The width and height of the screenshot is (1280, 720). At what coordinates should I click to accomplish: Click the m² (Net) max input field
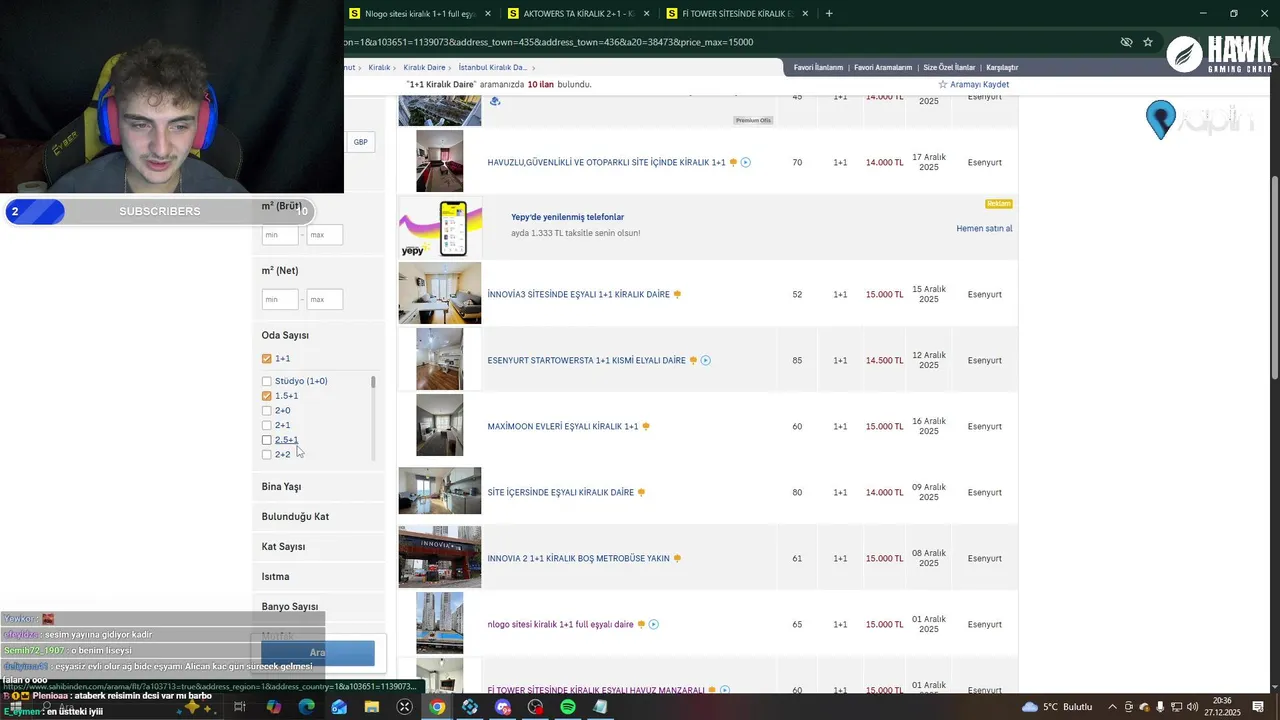coord(324,299)
